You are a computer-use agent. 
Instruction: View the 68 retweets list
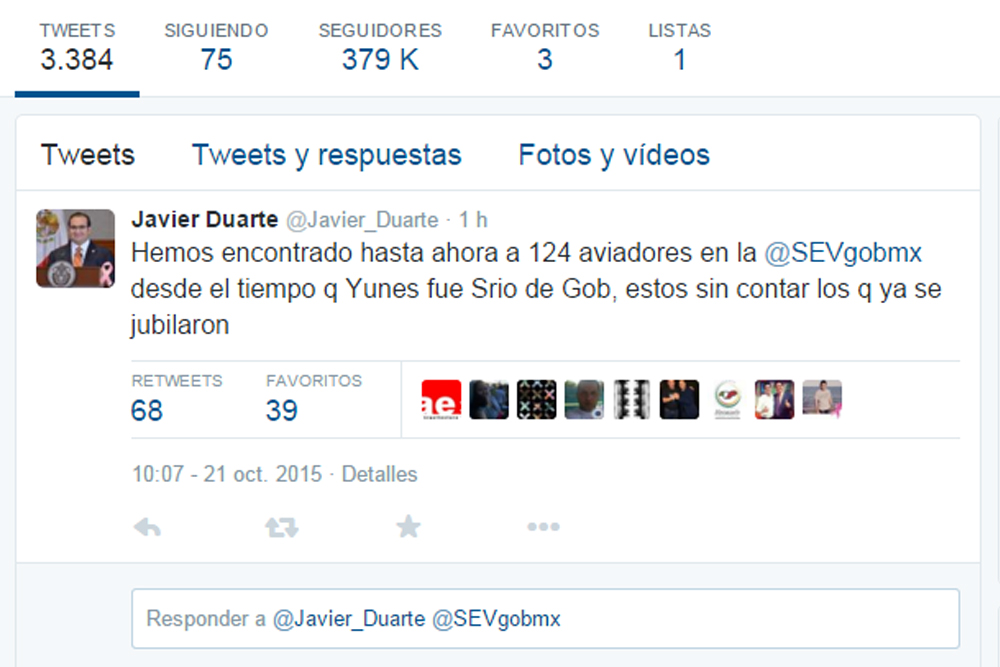[x=177, y=399]
